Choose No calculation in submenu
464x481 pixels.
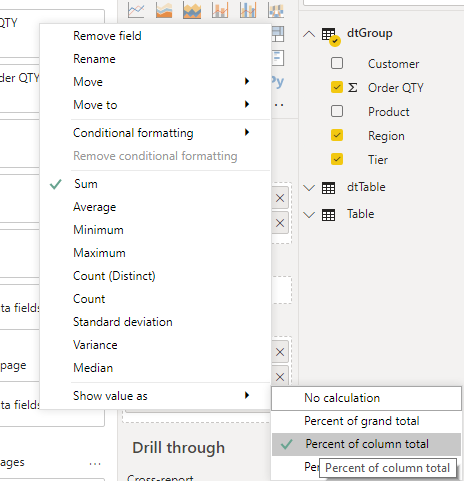coord(366,398)
